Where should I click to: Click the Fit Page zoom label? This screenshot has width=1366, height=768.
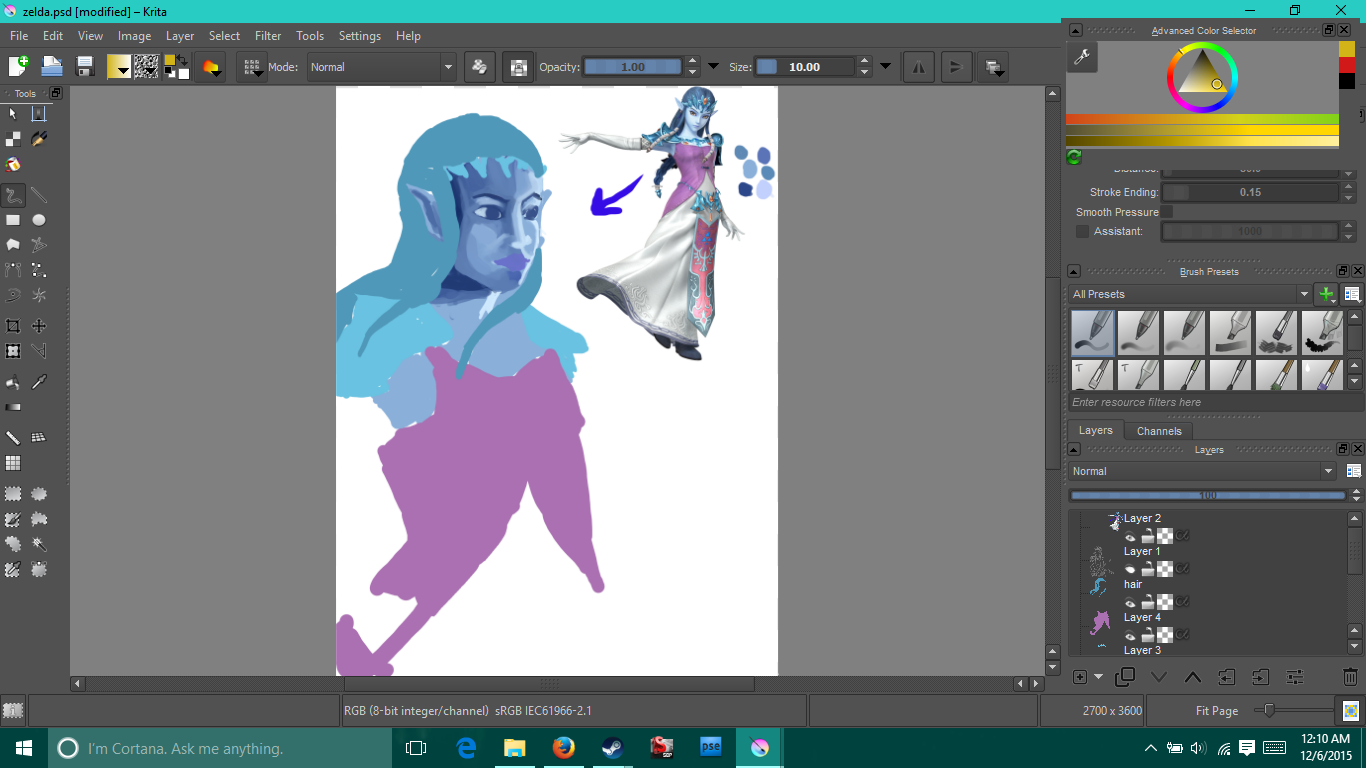(x=1216, y=711)
